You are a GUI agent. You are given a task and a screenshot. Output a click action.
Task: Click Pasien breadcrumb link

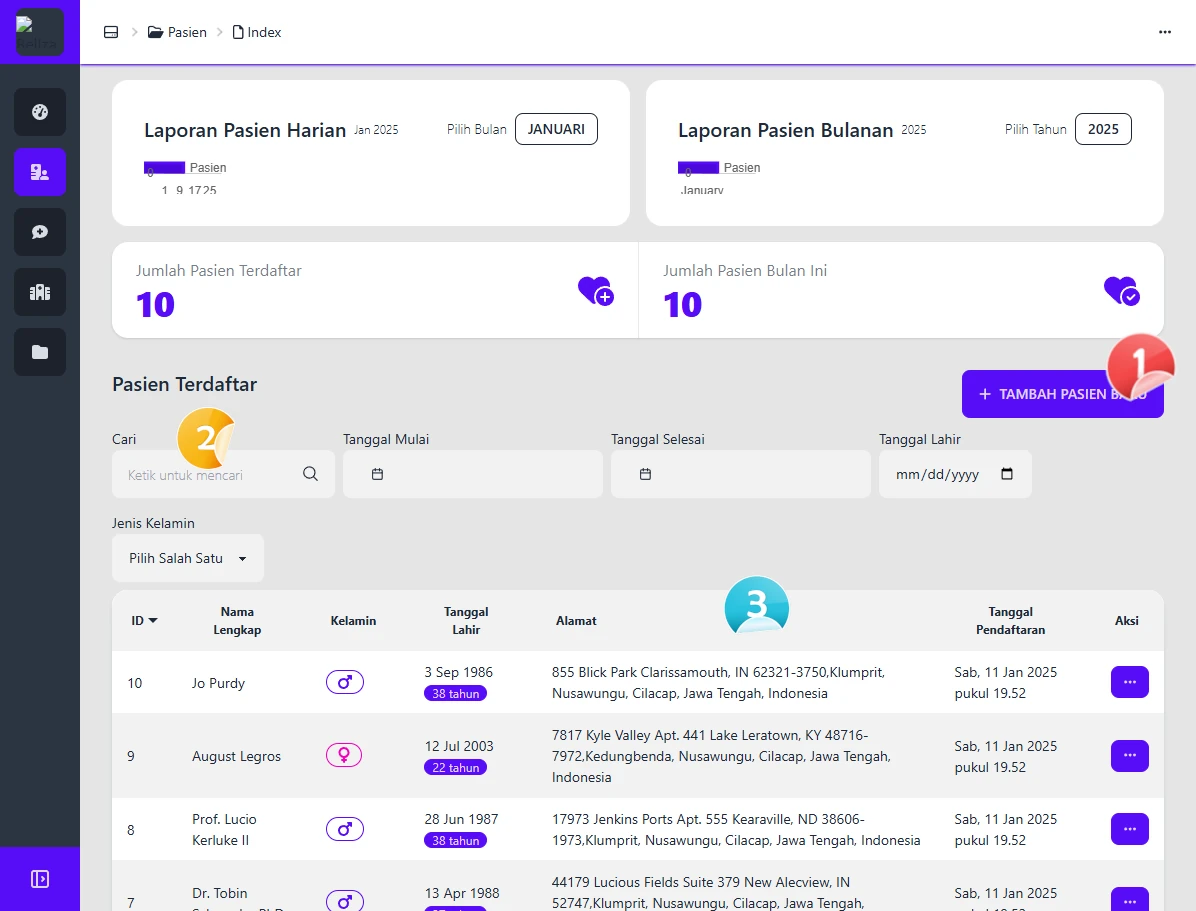(x=178, y=32)
